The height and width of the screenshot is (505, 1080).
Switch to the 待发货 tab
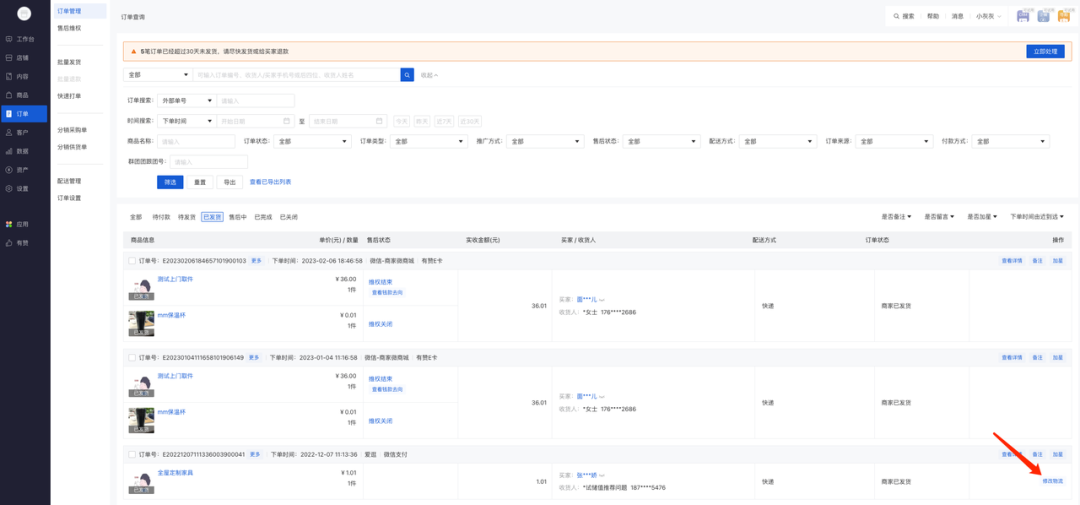coord(186,216)
